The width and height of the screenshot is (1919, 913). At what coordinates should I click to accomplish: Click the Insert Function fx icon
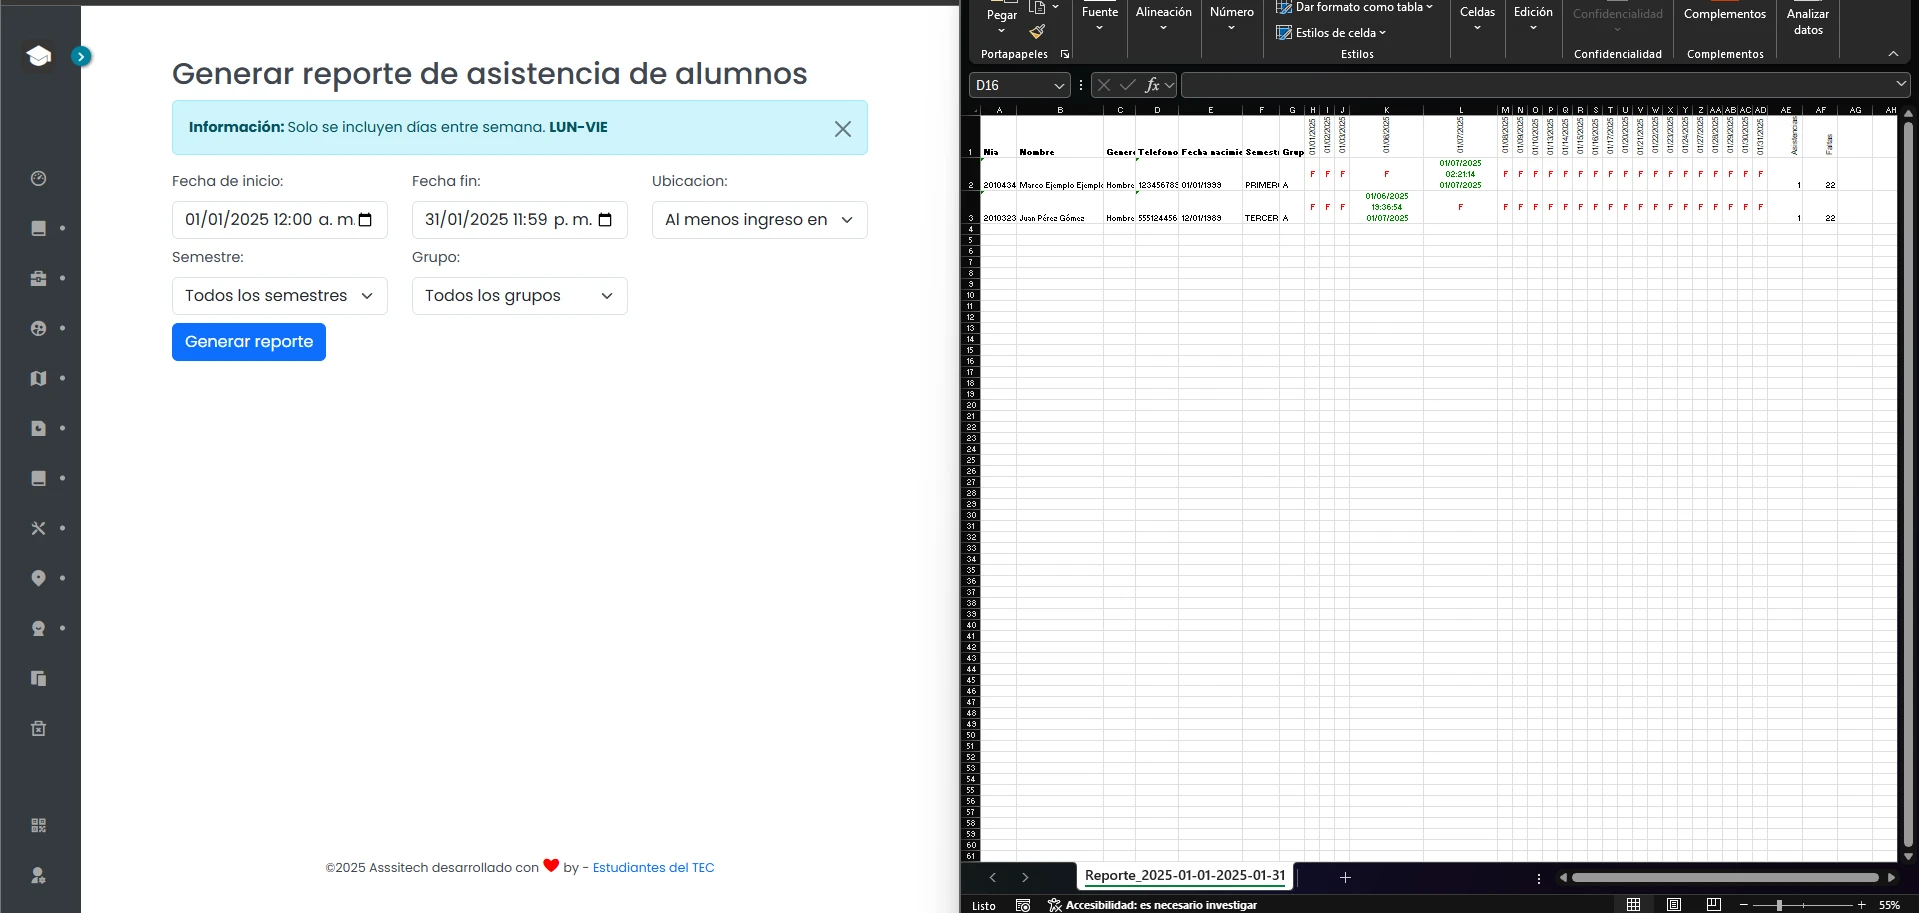point(1152,85)
